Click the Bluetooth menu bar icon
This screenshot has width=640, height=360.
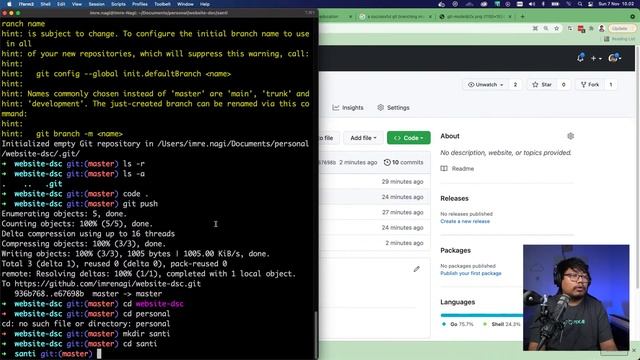point(543,4)
